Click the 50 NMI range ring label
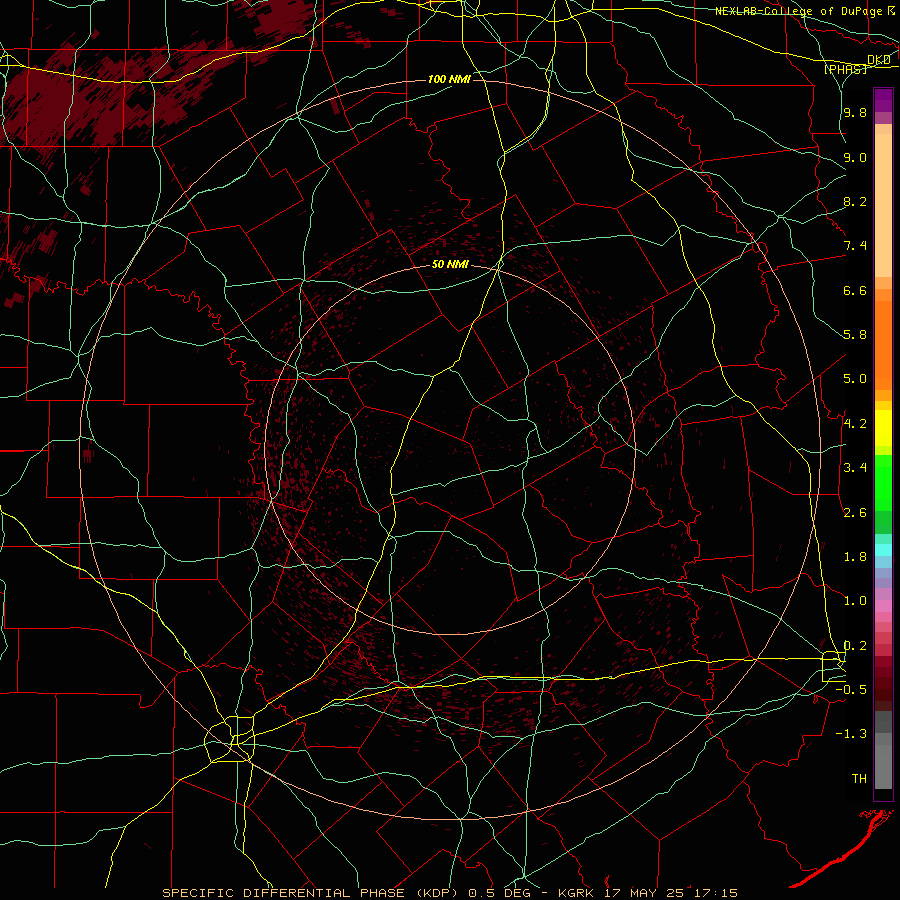Viewport: 900px width, 900px height. coord(450,264)
